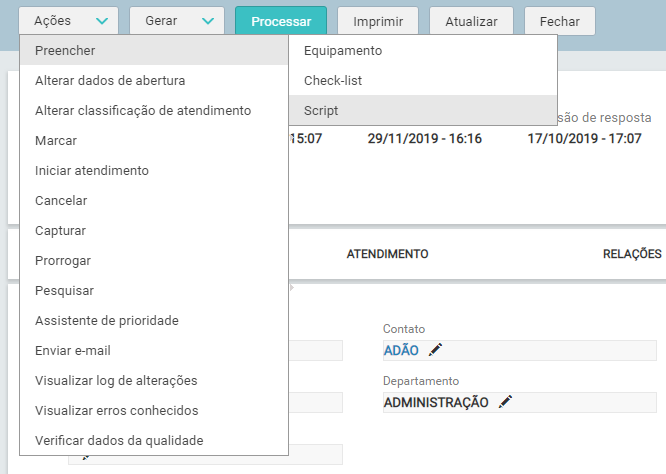Edit Contato with the pencil icon
The width and height of the screenshot is (666, 474).
pyautogui.click(x=435, y=350)
